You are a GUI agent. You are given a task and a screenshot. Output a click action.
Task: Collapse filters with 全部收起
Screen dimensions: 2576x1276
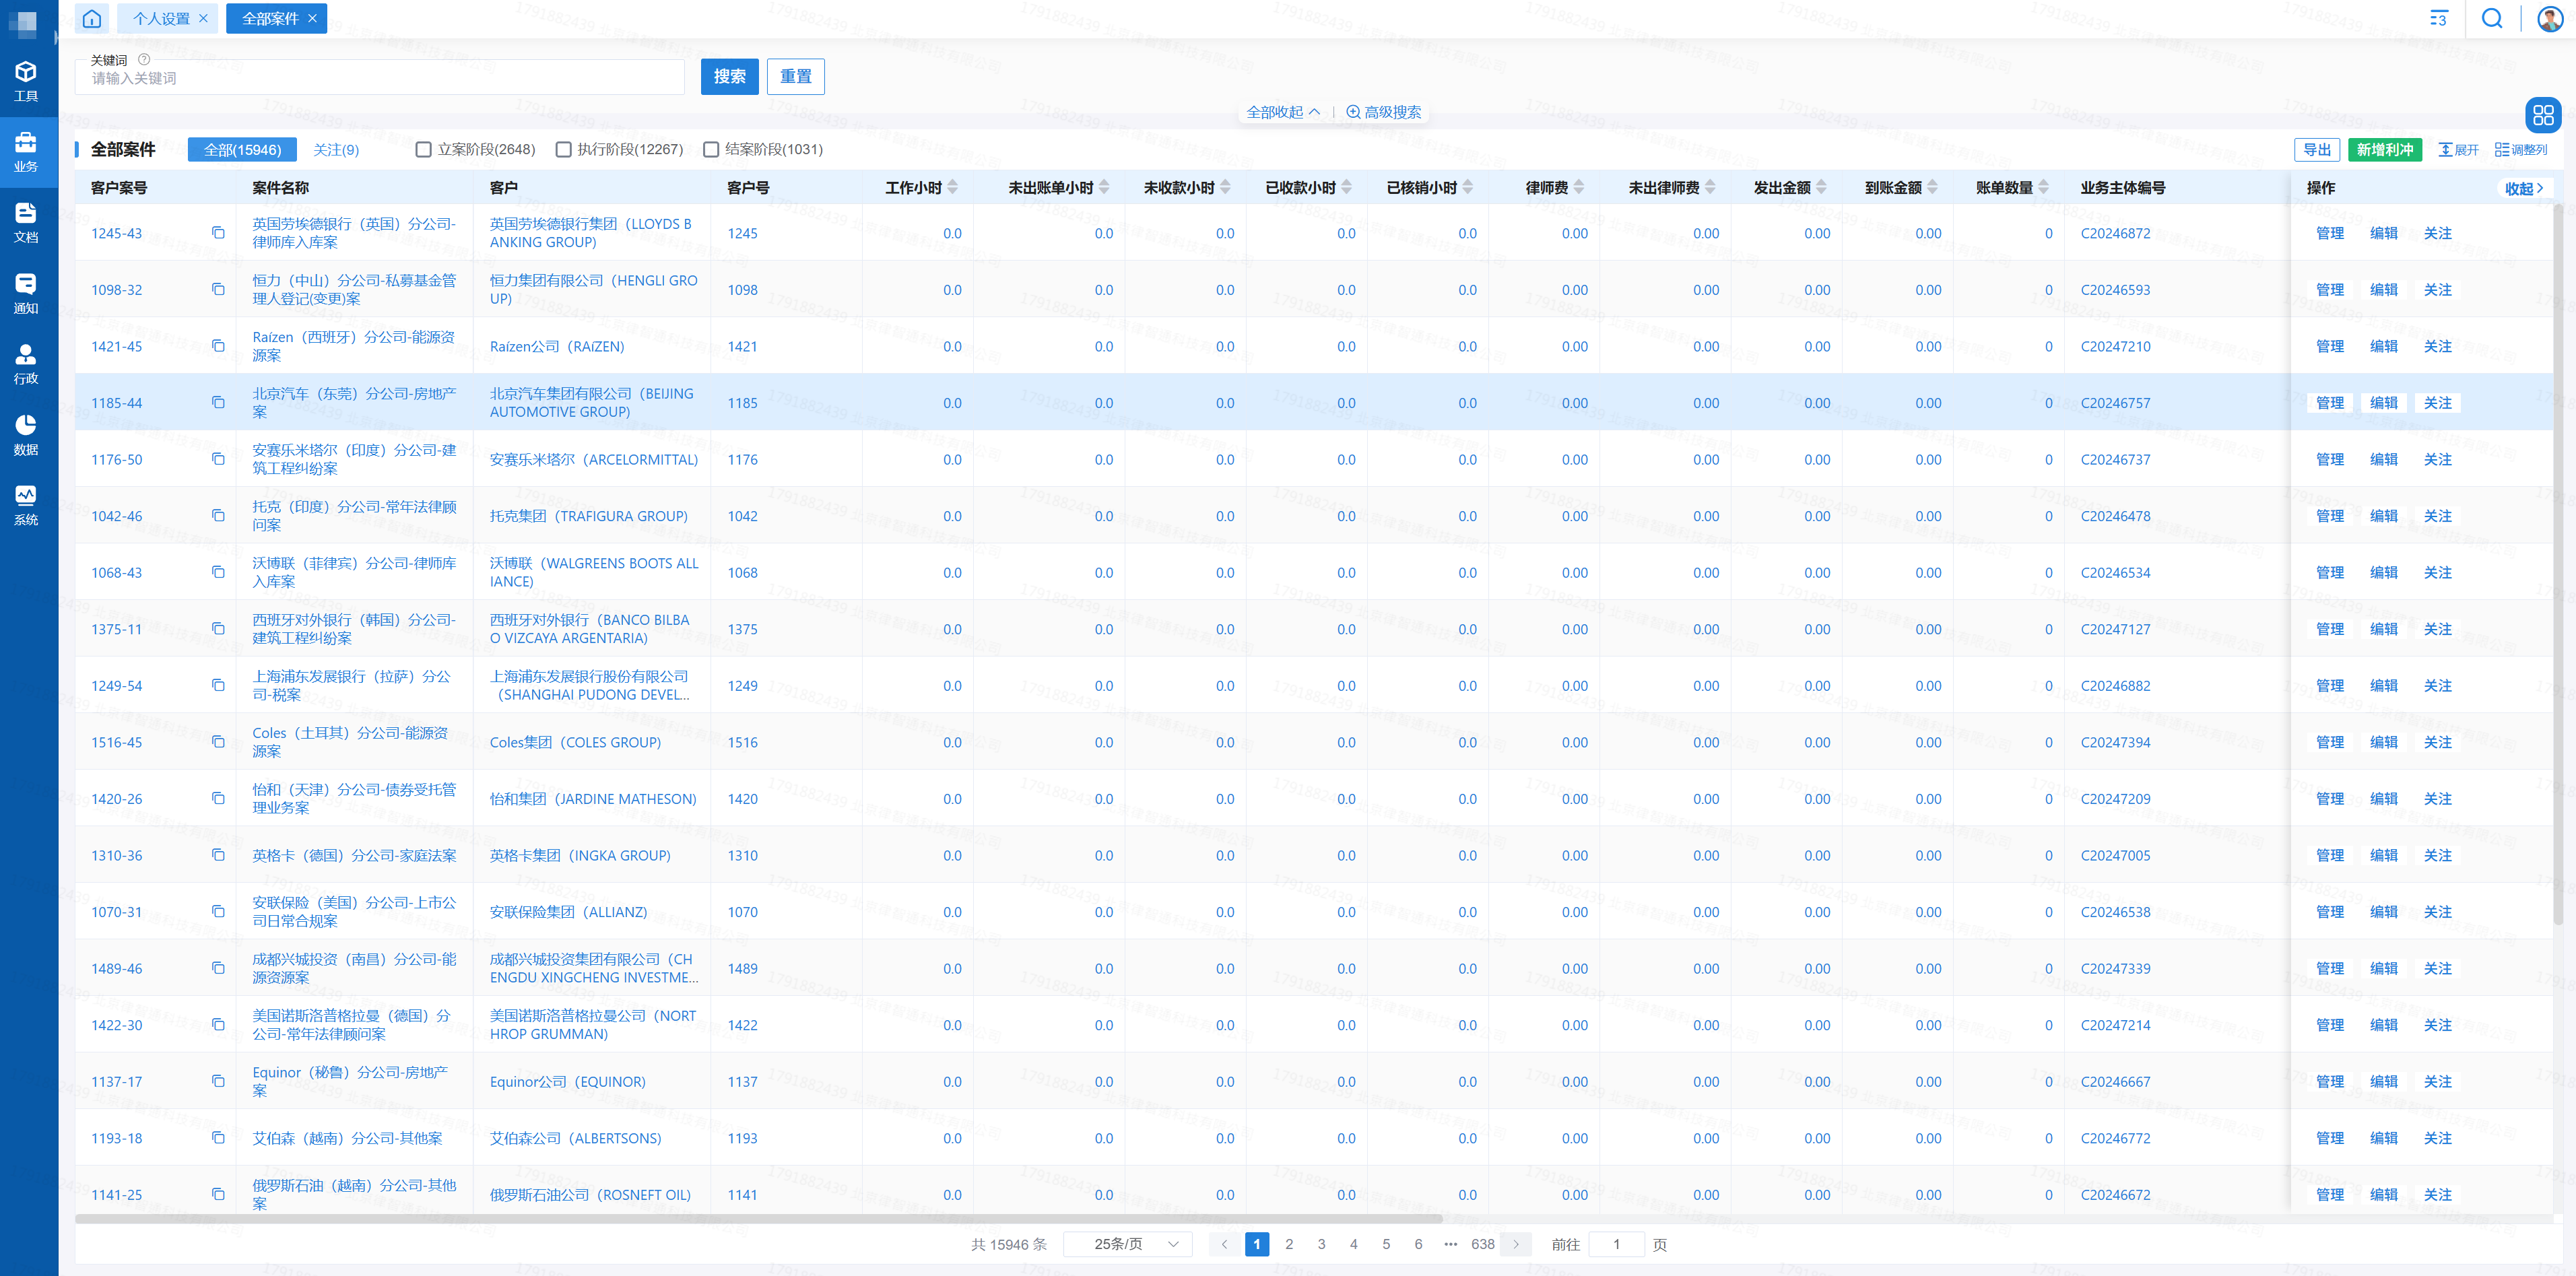coord(1283,112)
